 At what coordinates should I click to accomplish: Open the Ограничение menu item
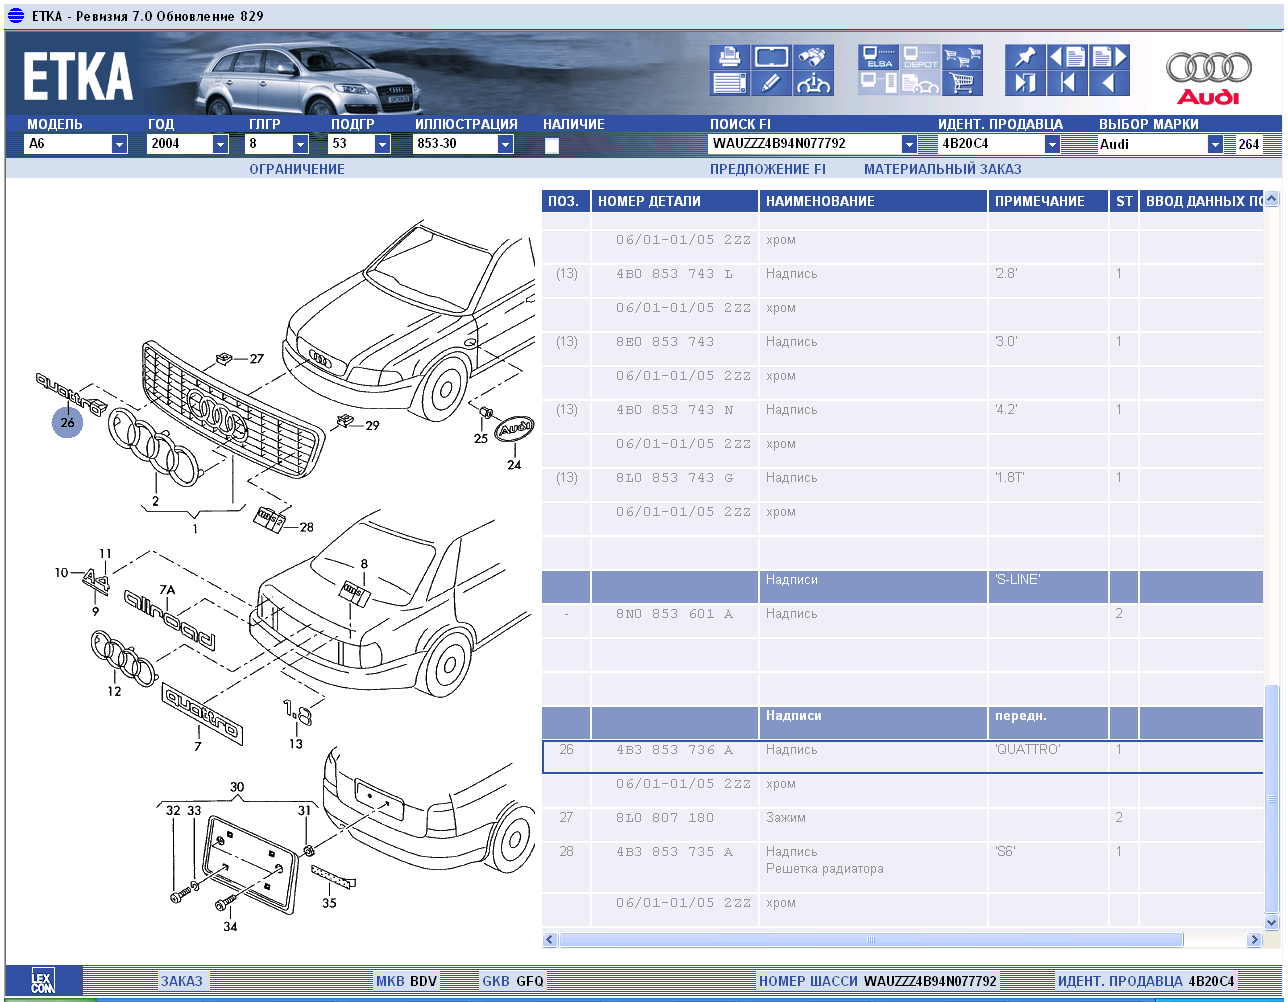click(296, 169)
